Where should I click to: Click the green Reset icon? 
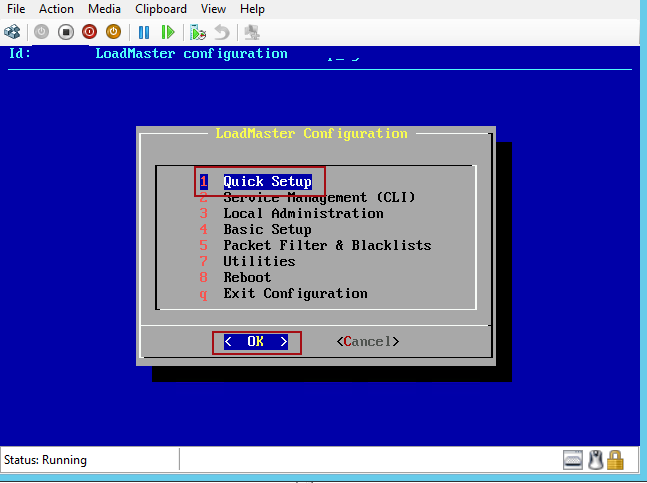pyautogui.click(x=168, y=32)
